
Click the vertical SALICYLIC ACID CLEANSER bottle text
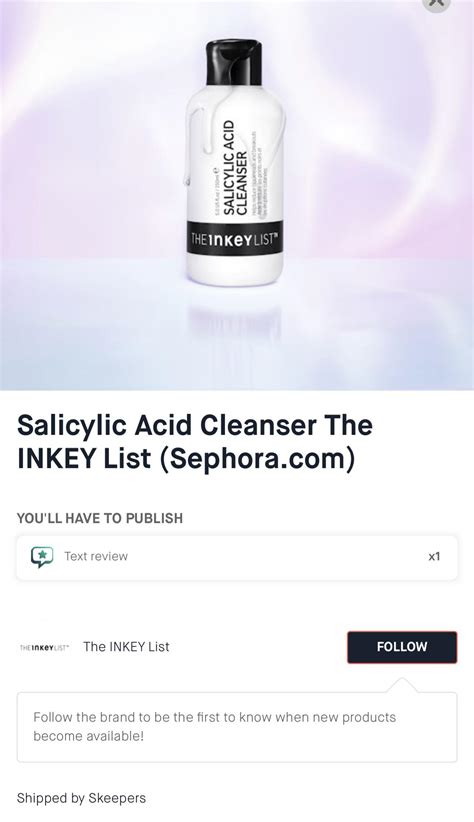pyautogui.click(x=234, y=167)
